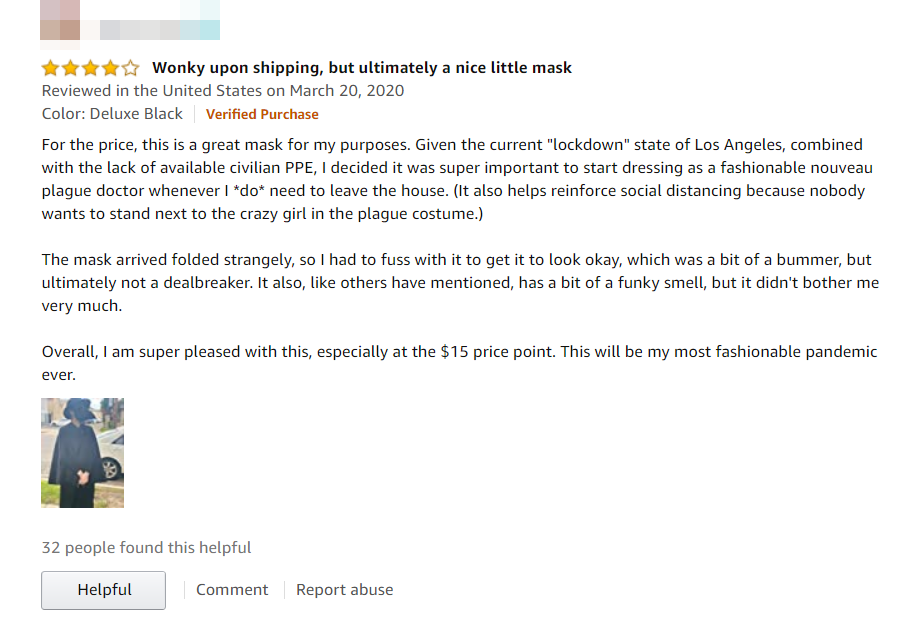
Task: Open the 'Wonky upon shipping' review title
Action: [x=362, y=68]
